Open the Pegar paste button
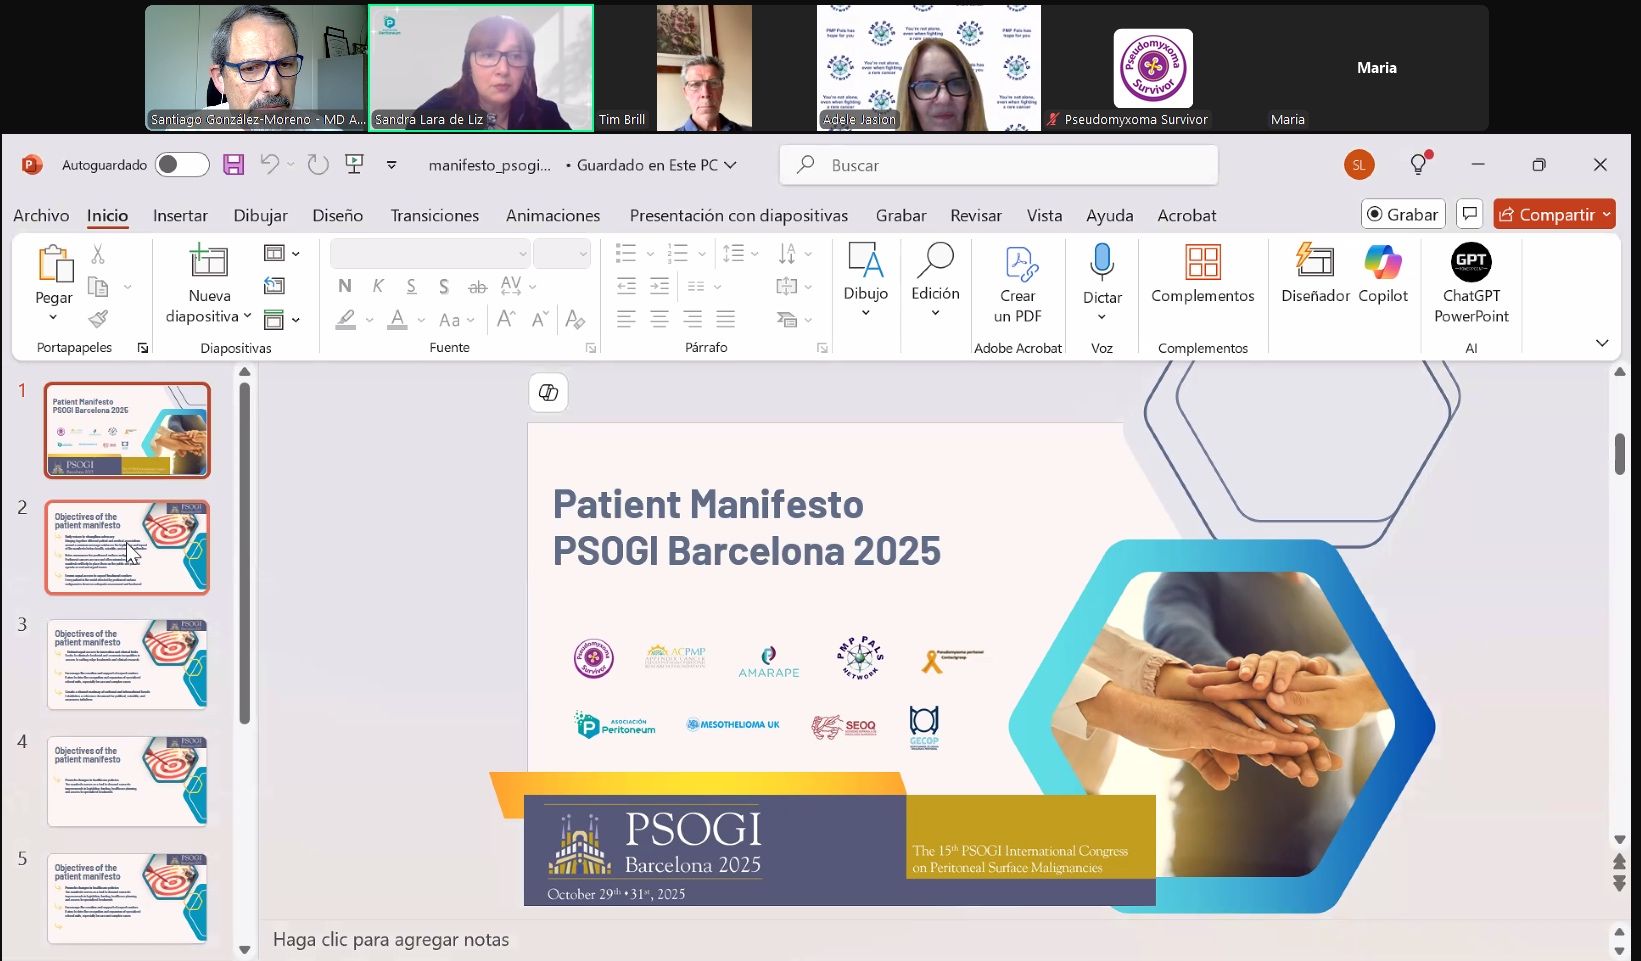 [54, 284]
